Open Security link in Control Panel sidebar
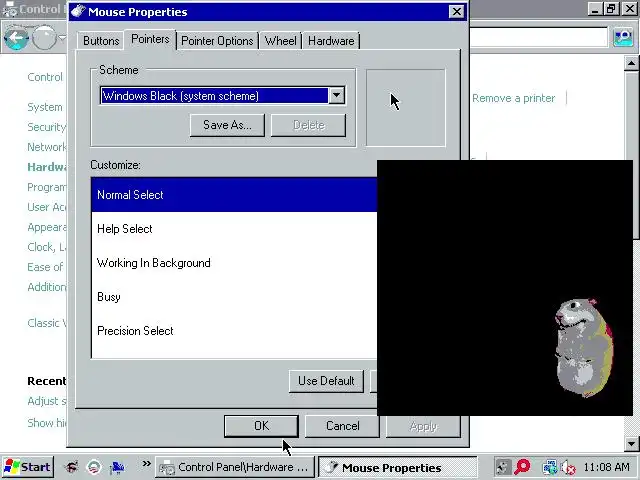Image resolution: width=640 pixels, height=480 pixels. [47, 127]
